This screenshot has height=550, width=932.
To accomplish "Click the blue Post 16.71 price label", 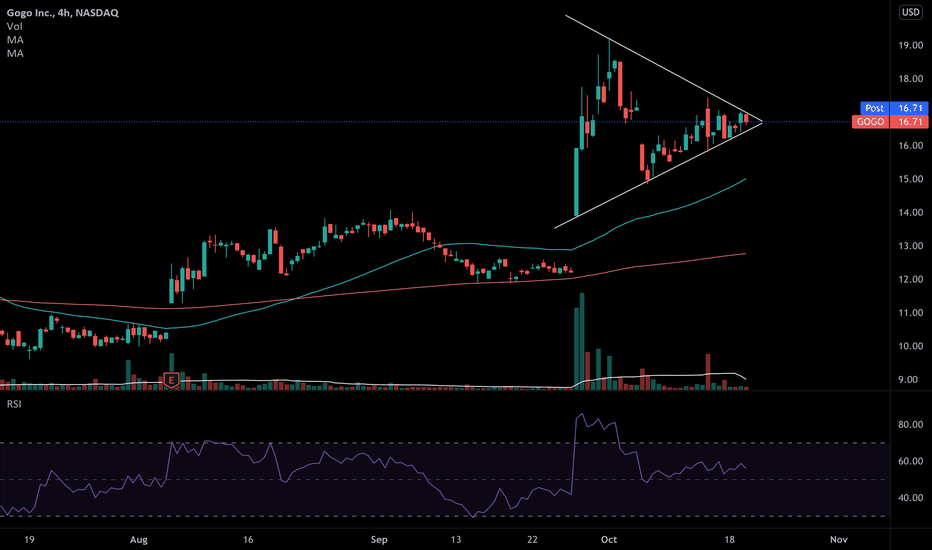I will 894,108.
